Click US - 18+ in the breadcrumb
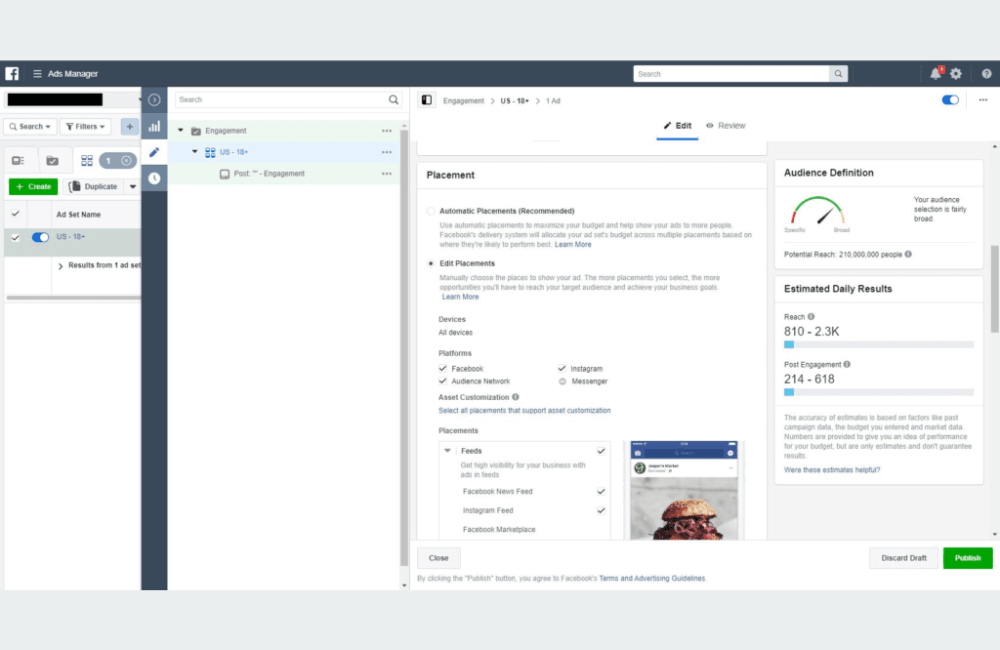This screenshot has height=650, width=1000. click(515, 101)
